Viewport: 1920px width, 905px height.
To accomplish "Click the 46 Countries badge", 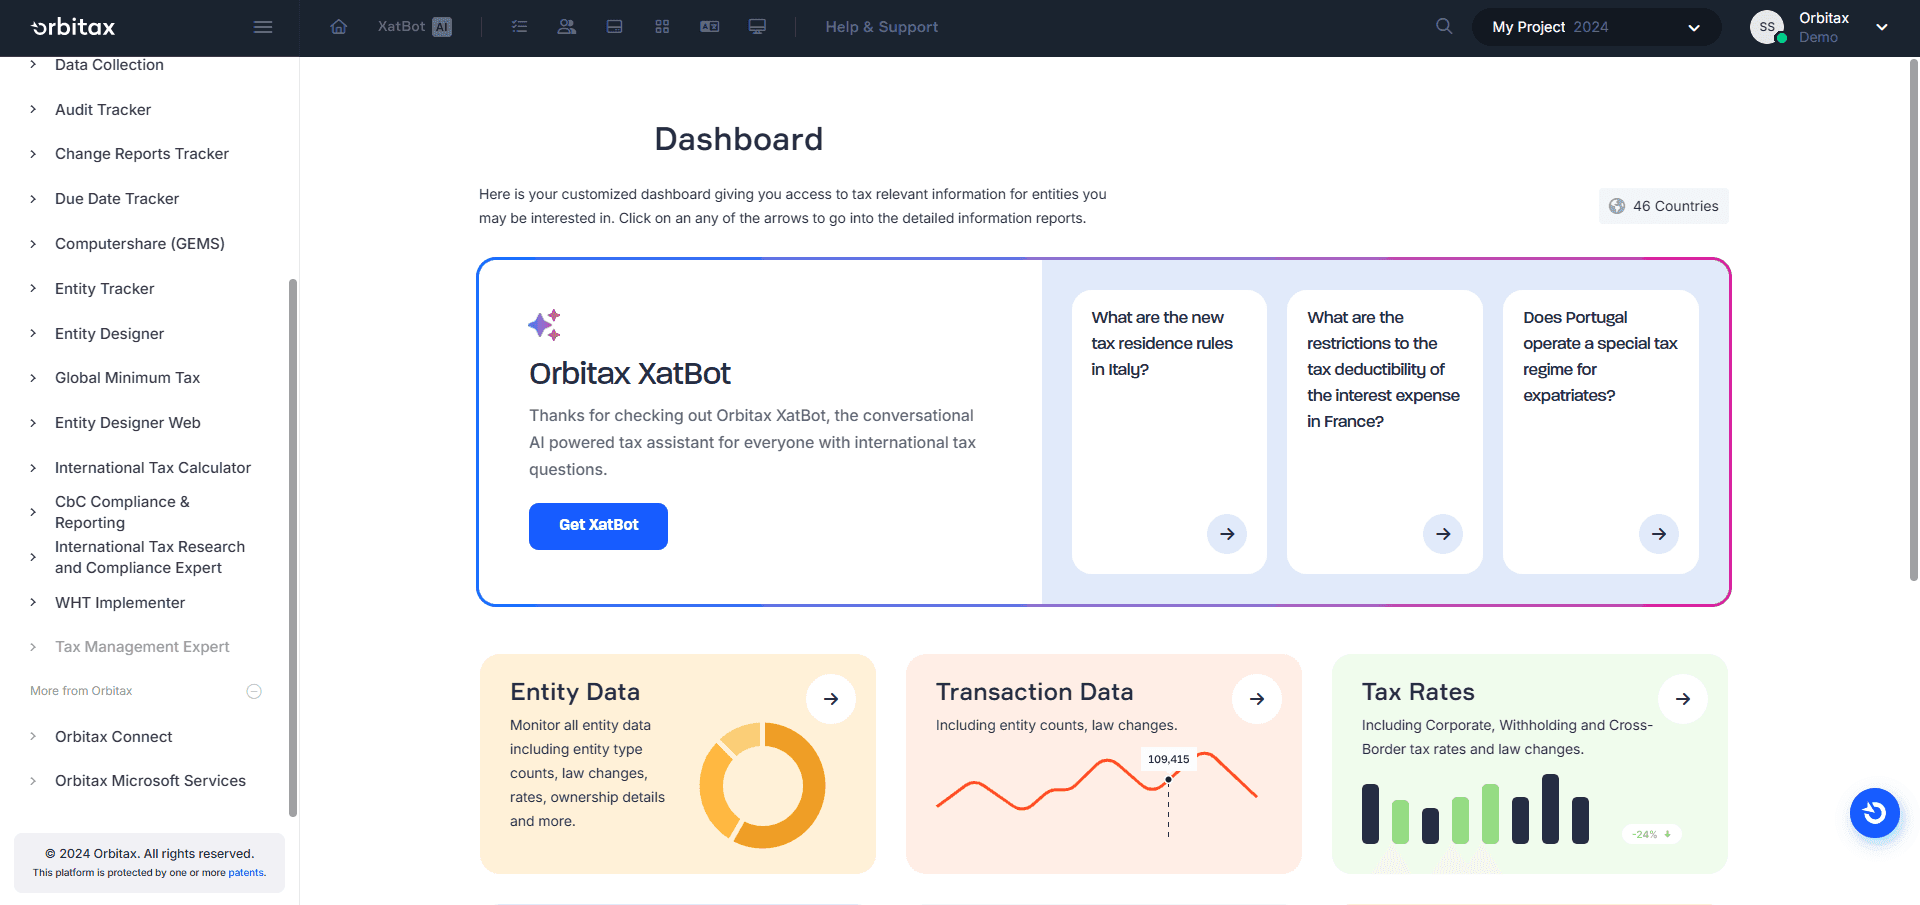I will (1664, 206).
